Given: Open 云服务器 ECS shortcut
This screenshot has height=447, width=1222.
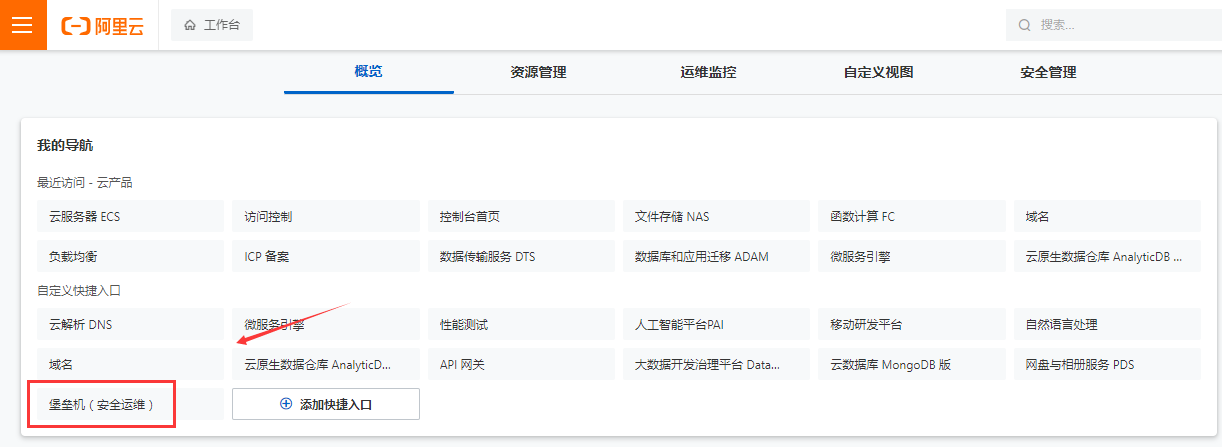Looking at the screenshot, I should (130, 216).
